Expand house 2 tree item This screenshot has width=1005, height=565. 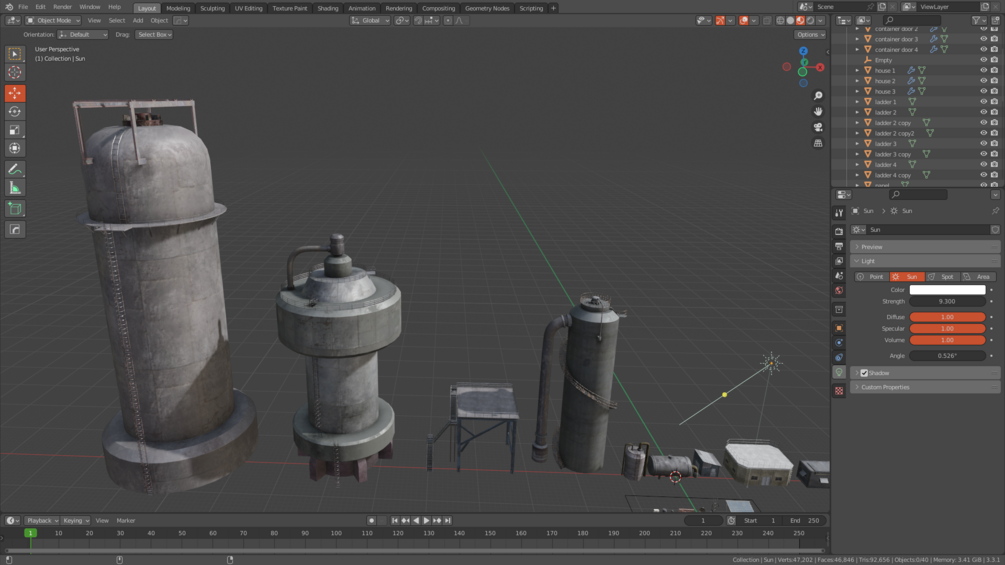point(857,81)
